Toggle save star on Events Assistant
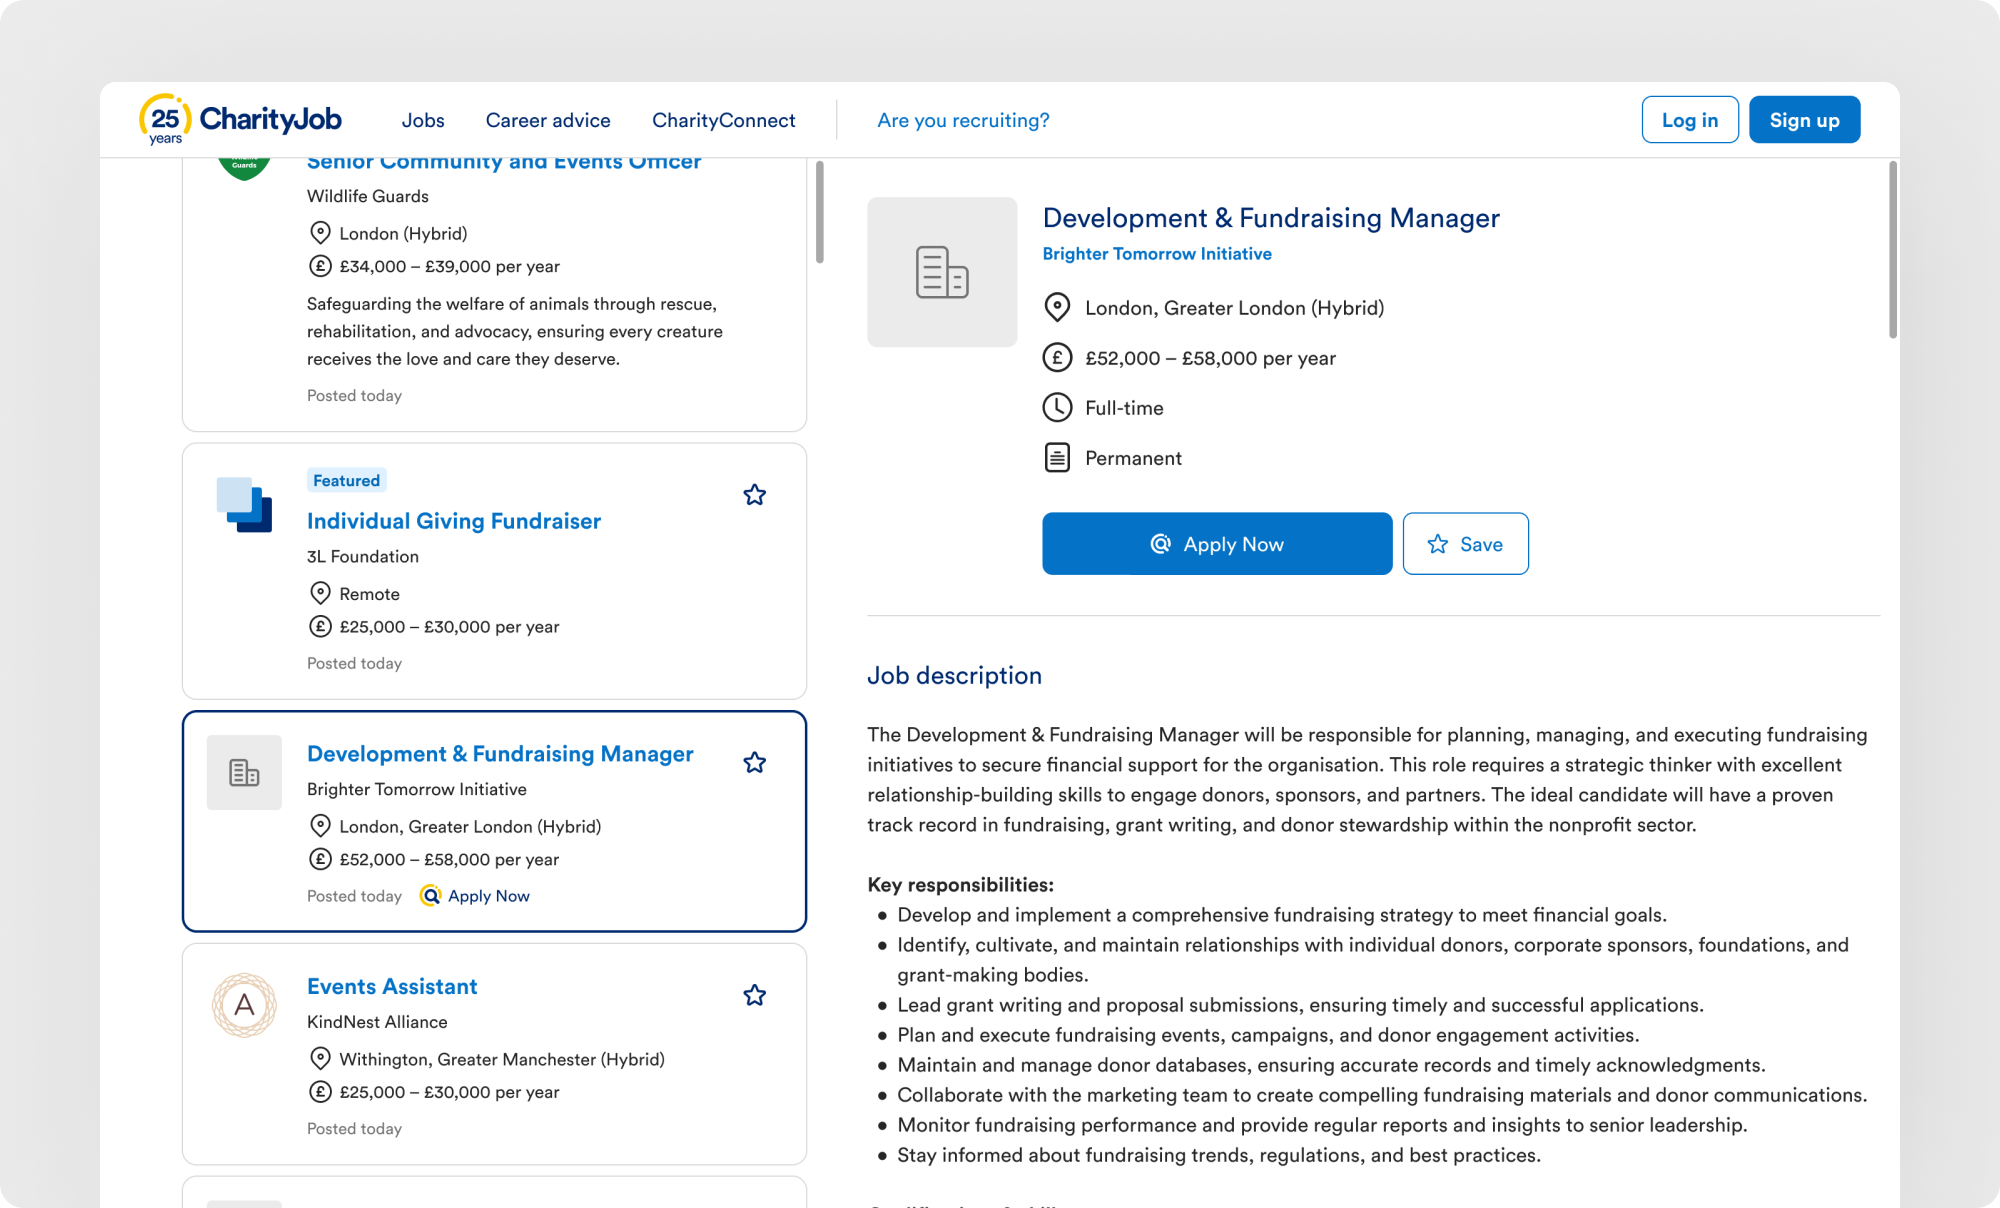 pos(755,995)
